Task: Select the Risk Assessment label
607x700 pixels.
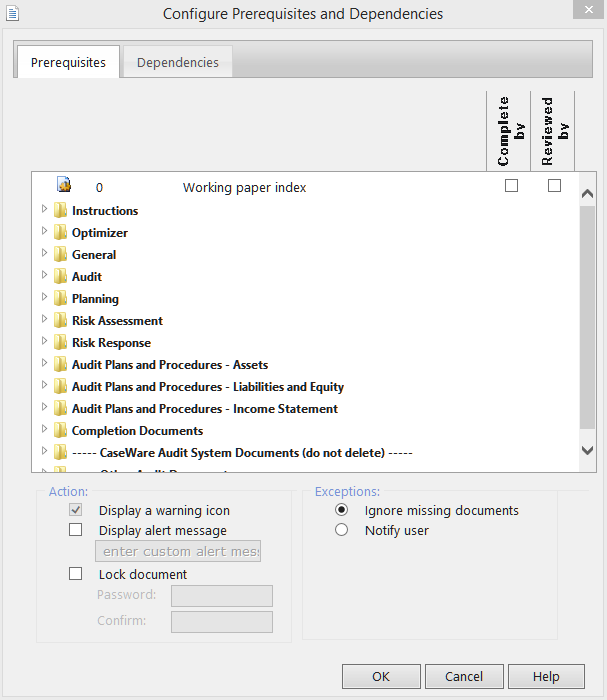Action: click(117, 321)
